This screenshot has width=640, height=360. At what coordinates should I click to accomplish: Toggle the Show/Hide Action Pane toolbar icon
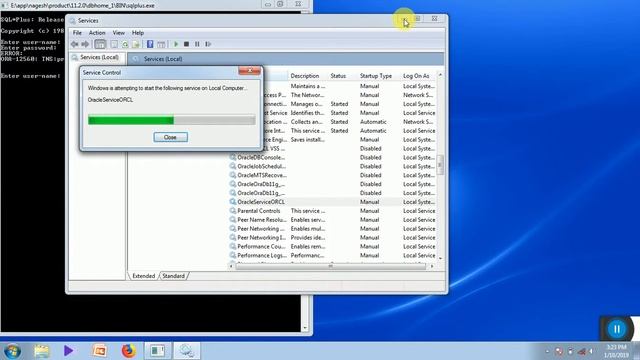point(161,44)
